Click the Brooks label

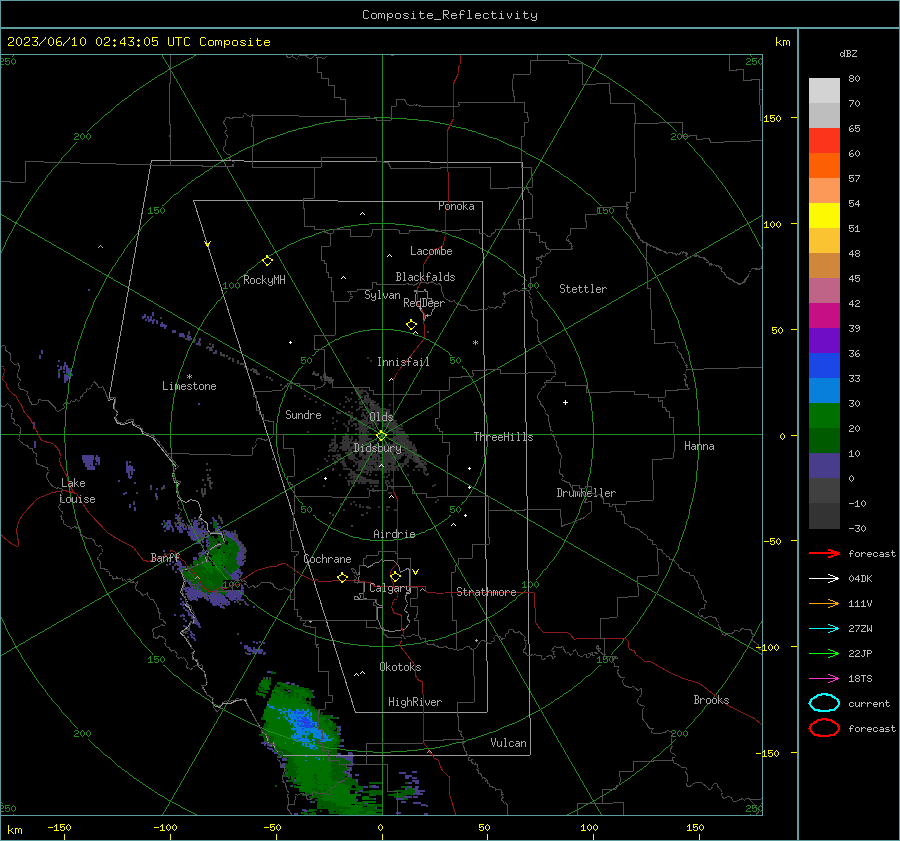coord(711,700)
